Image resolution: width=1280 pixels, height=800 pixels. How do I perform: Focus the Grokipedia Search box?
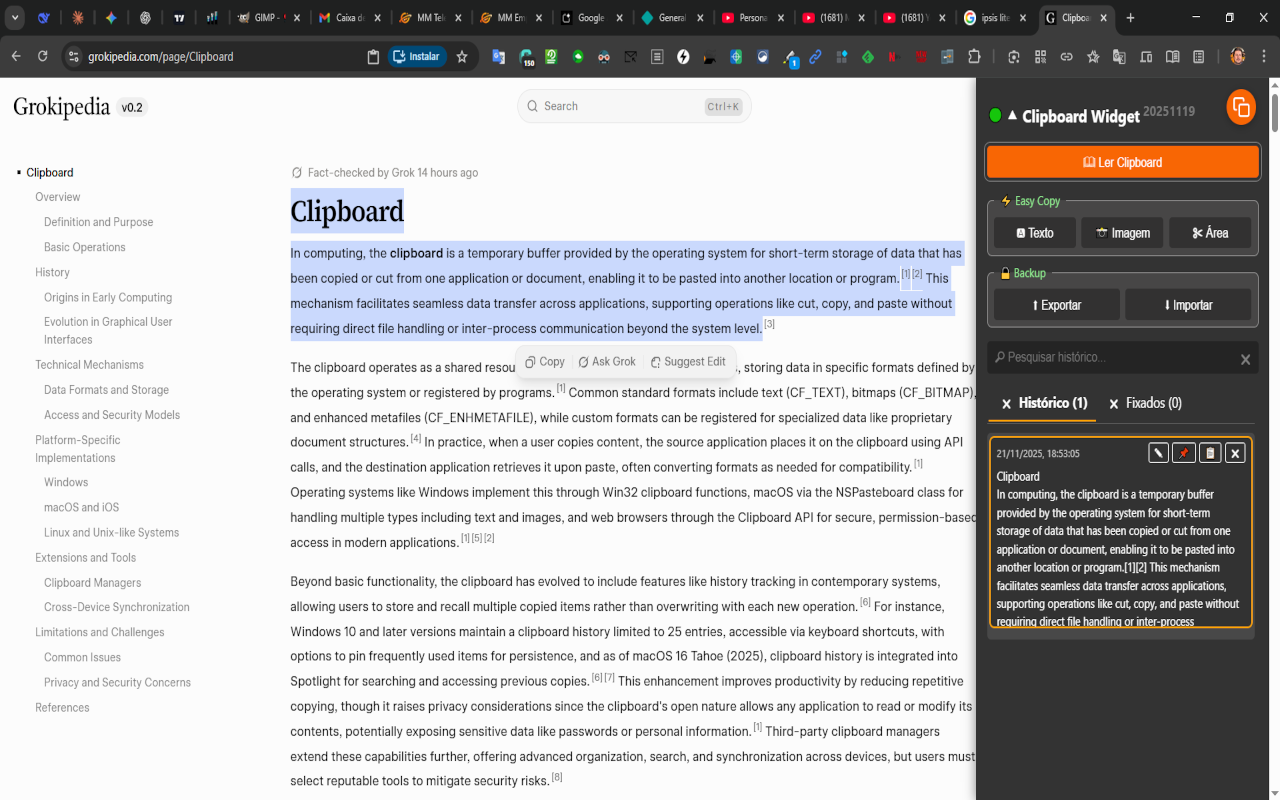pyautogui.click(x=634, y=106)
